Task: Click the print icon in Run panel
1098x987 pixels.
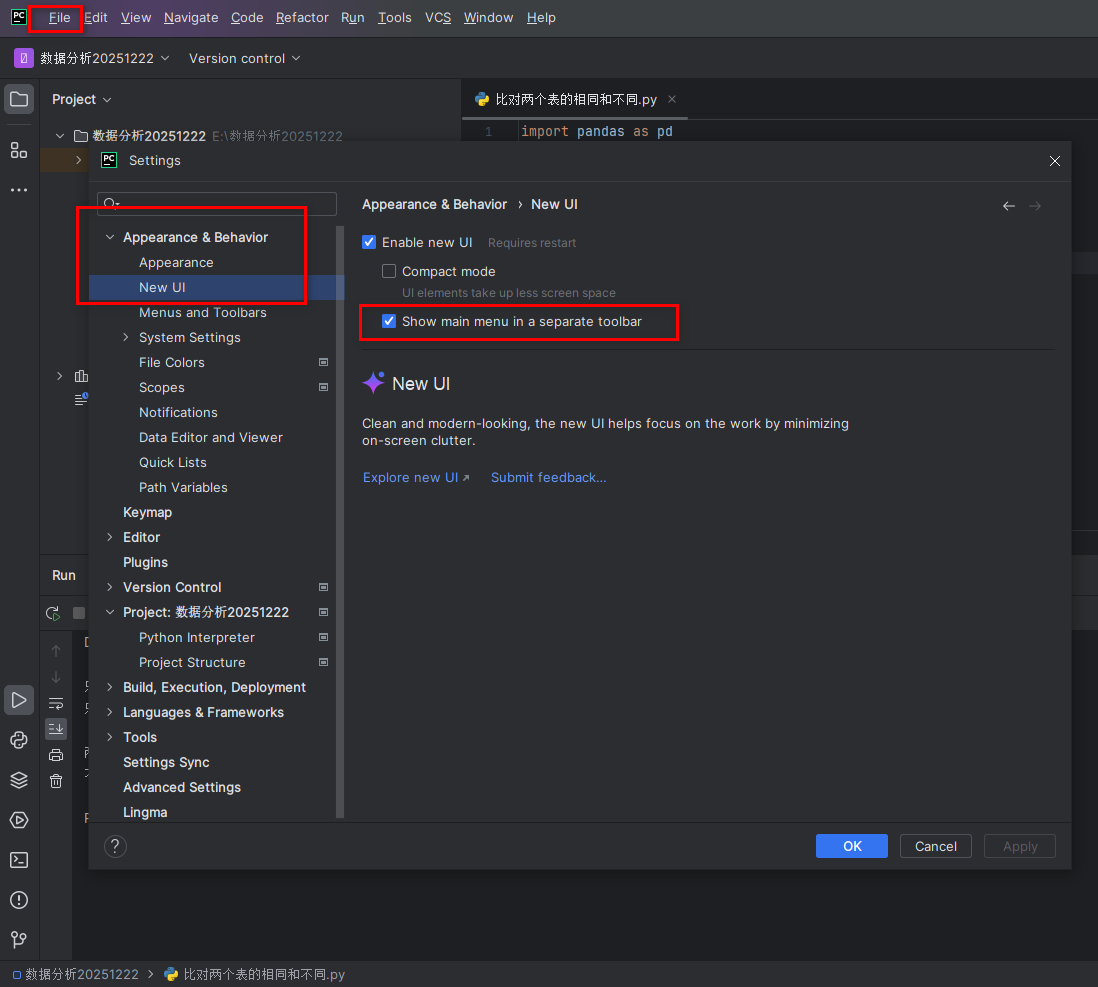Action: [56, 754]
